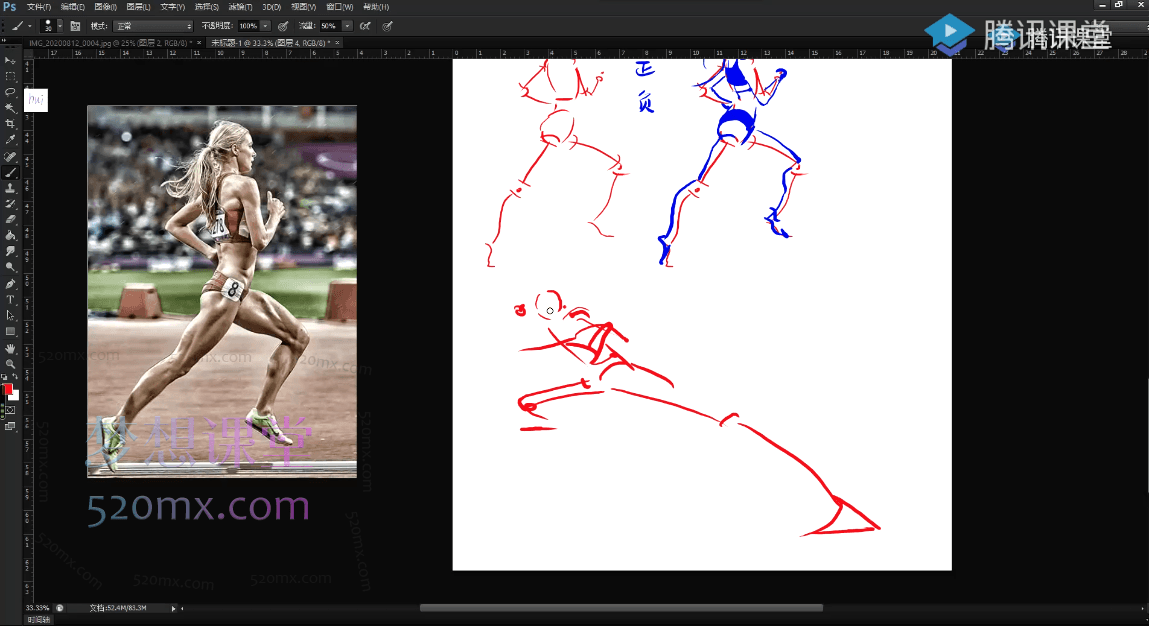This screenshot has width=1149, height=626.
Task: Select the Magic Wand tool
Action: click(x=10, y=107)
